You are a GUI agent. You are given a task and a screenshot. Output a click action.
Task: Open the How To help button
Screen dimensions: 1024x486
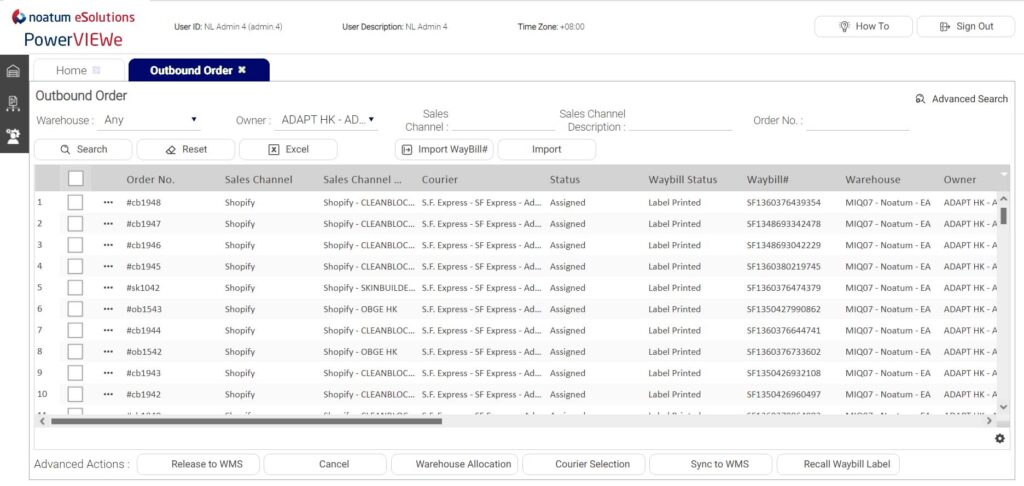863,26
